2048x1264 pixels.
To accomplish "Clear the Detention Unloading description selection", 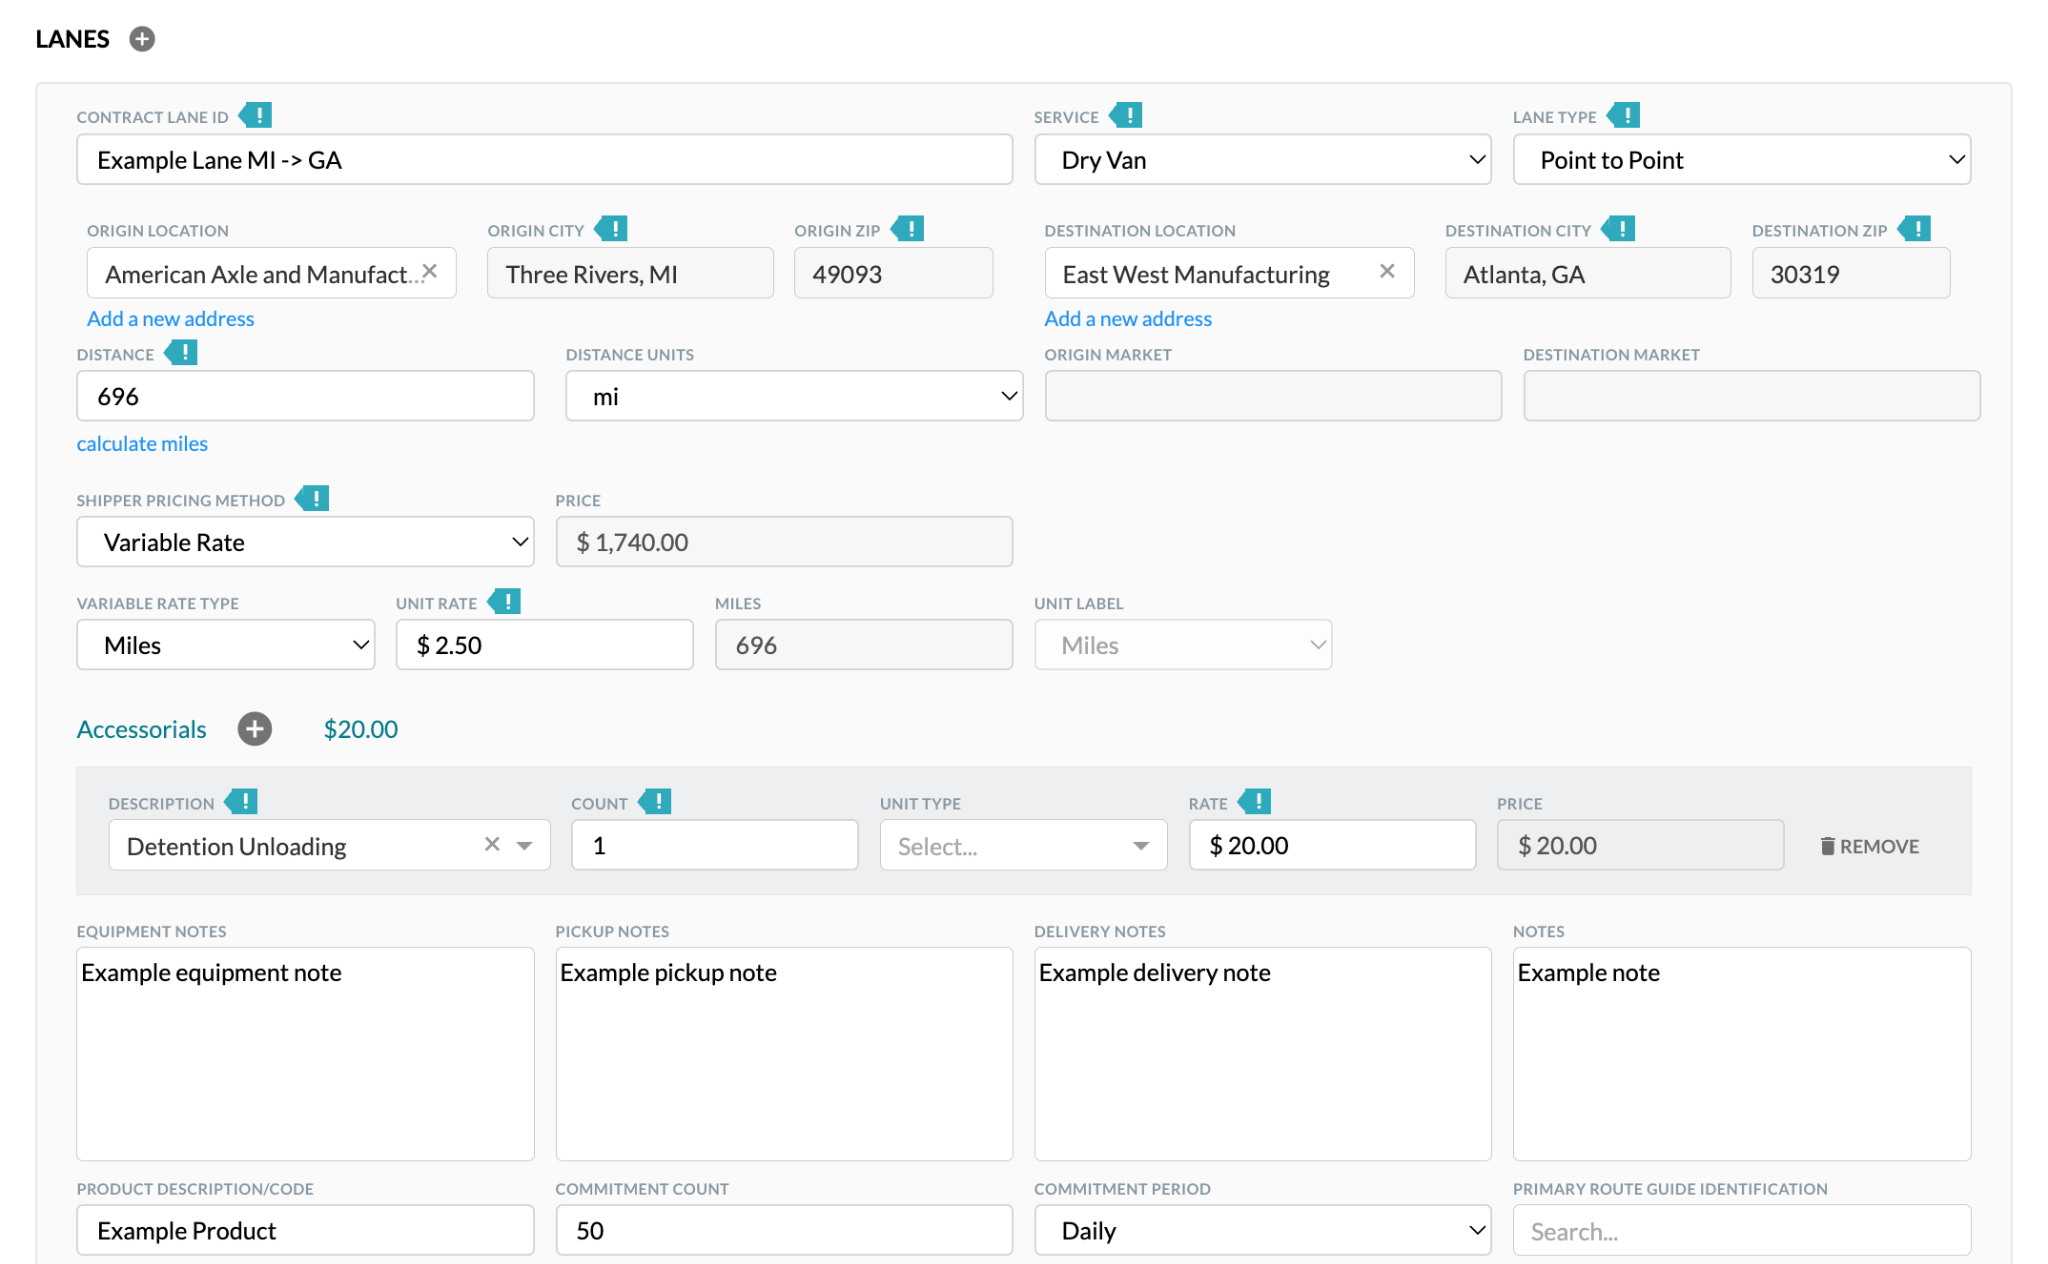I will (x=492, y=845).
